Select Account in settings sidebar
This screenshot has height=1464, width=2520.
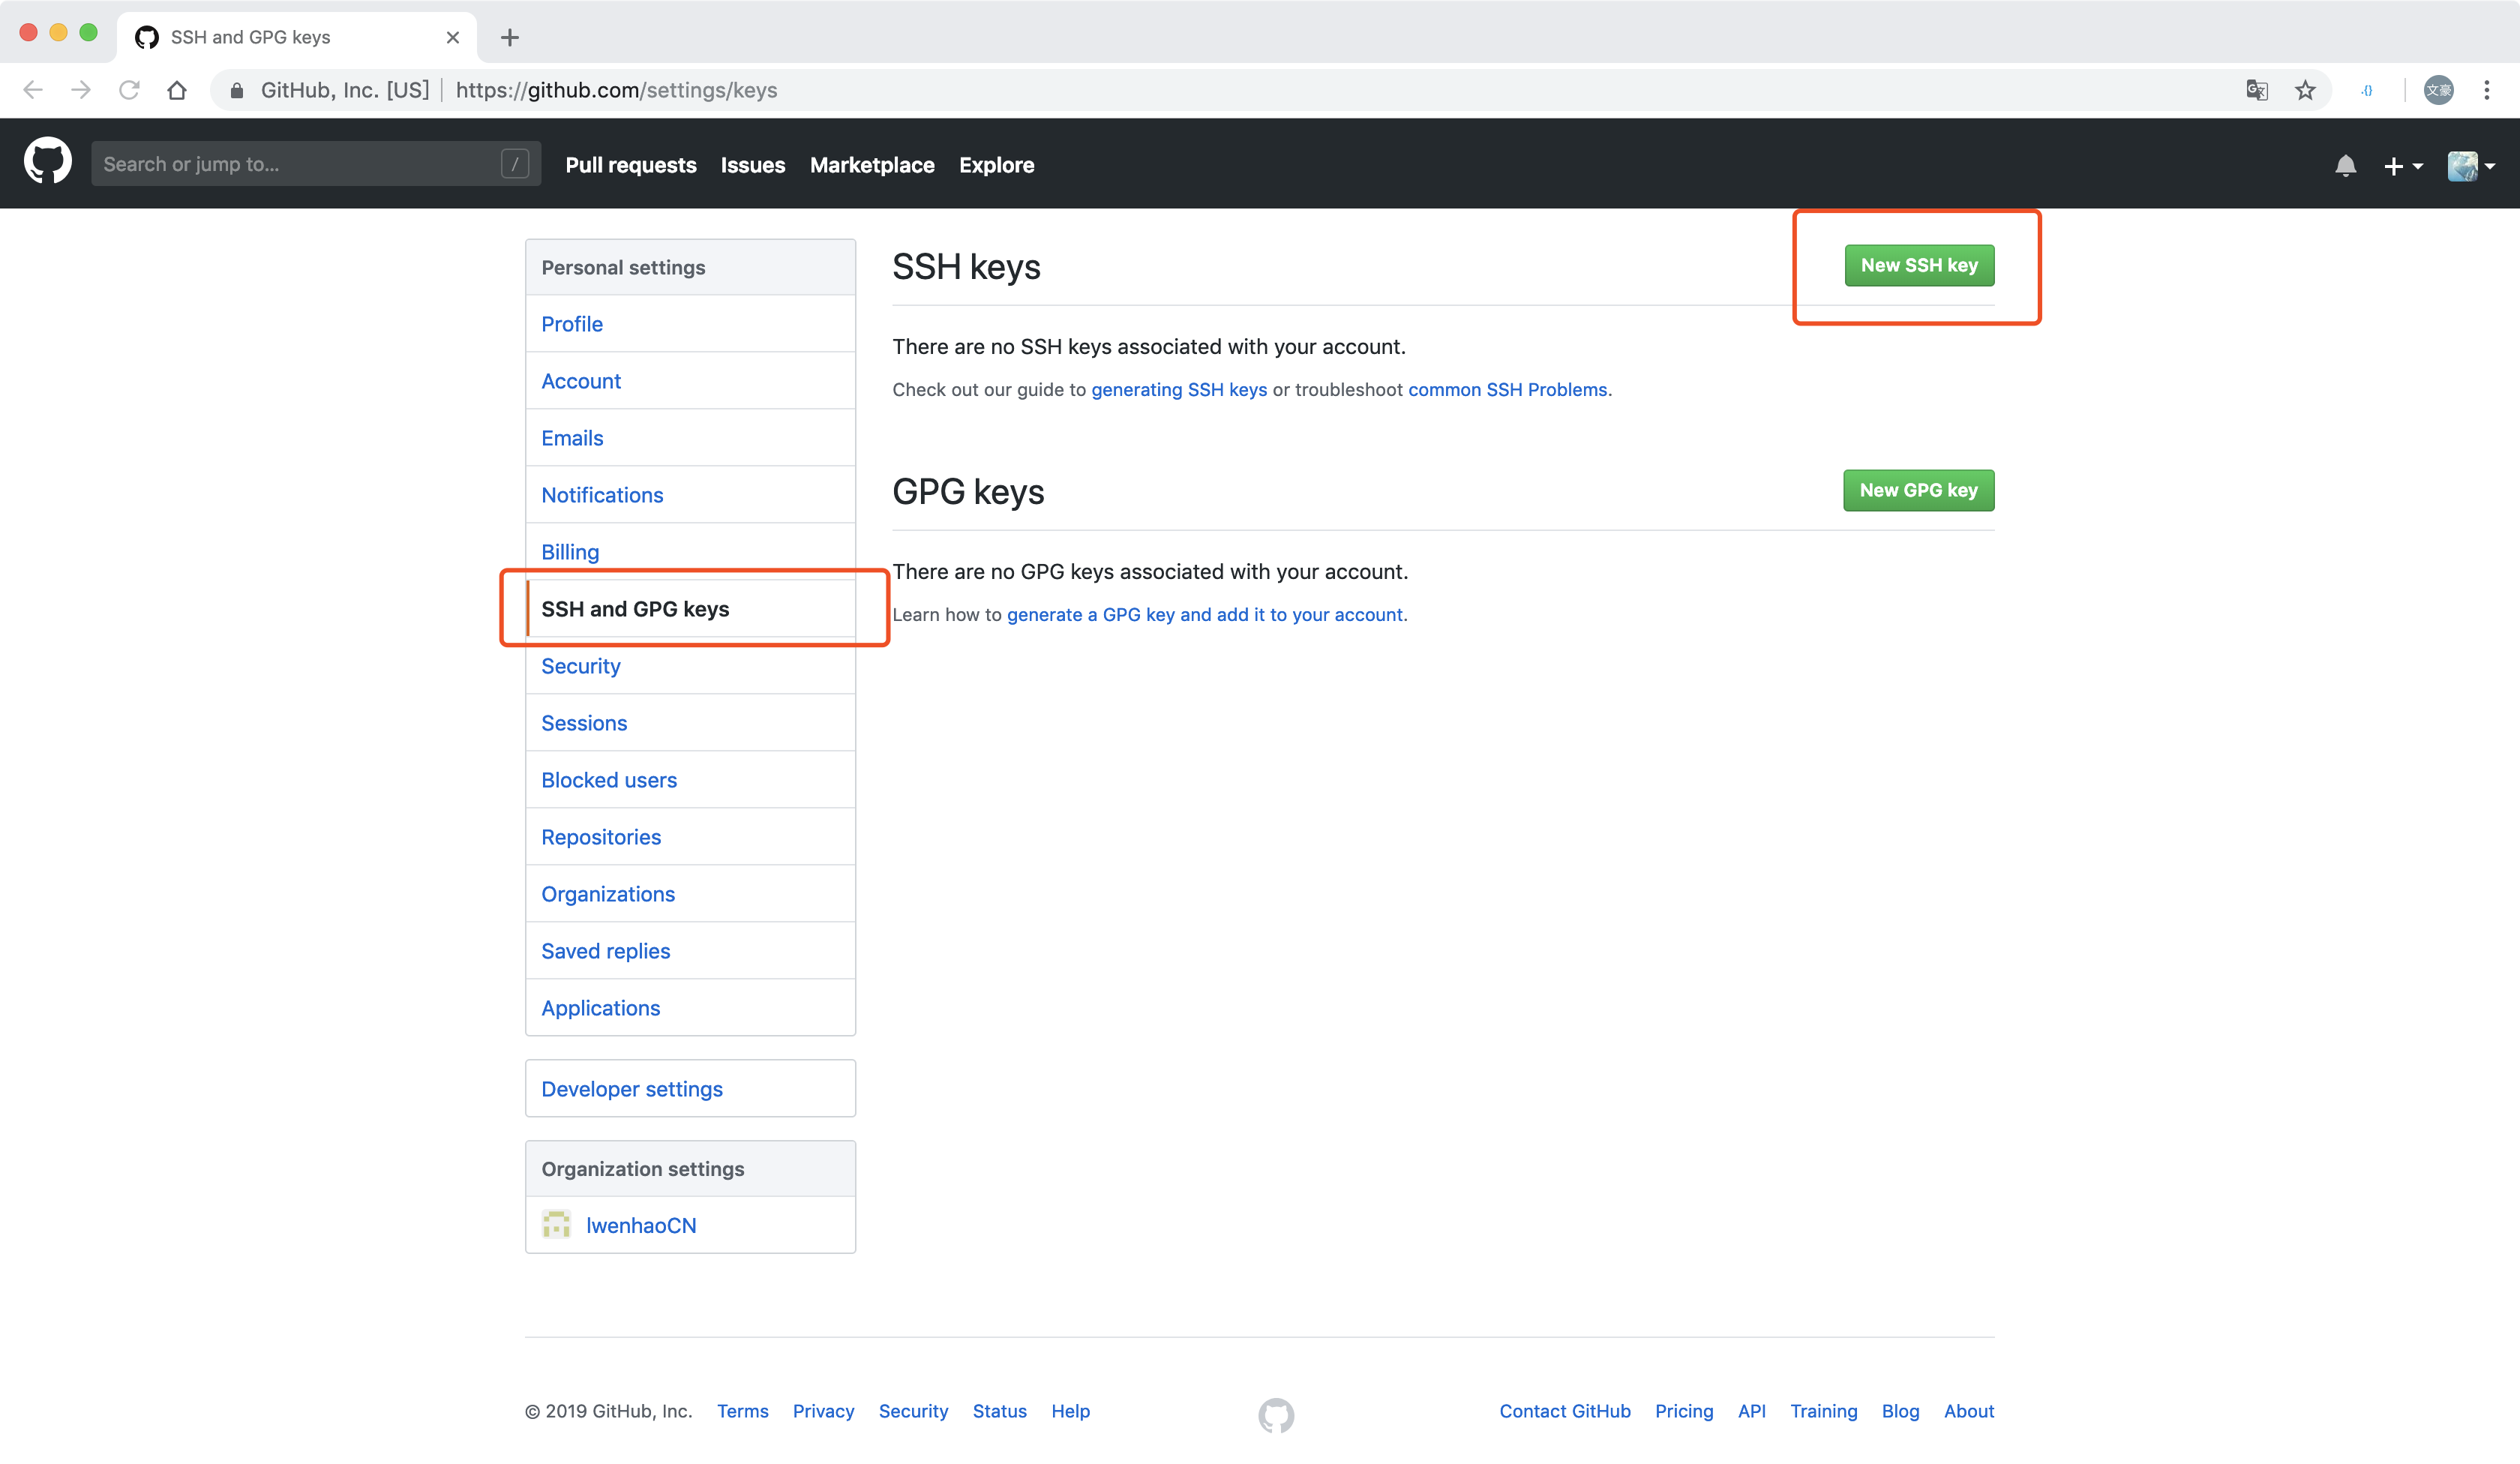point(690,380)
